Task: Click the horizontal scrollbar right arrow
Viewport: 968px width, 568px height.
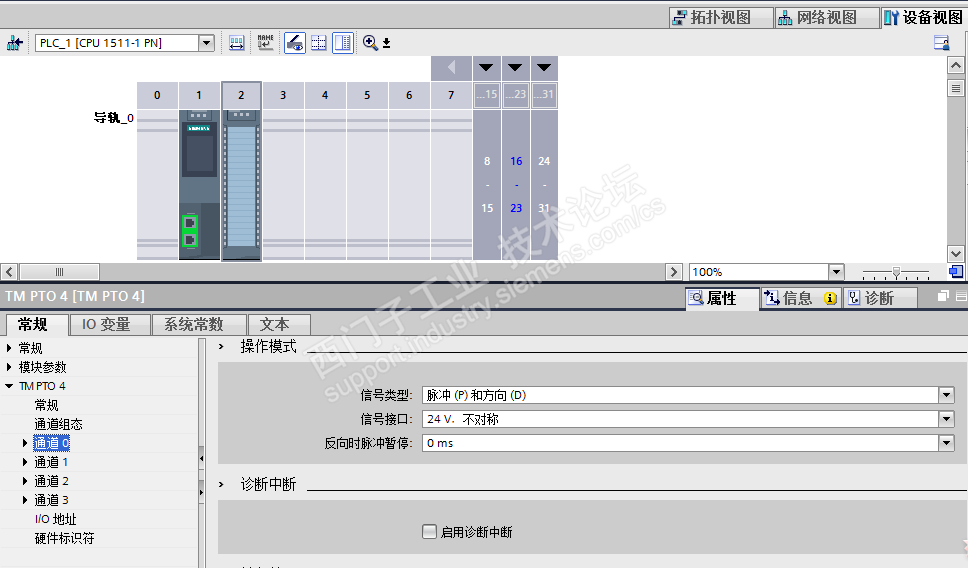Action: click(x=674, y=272)
